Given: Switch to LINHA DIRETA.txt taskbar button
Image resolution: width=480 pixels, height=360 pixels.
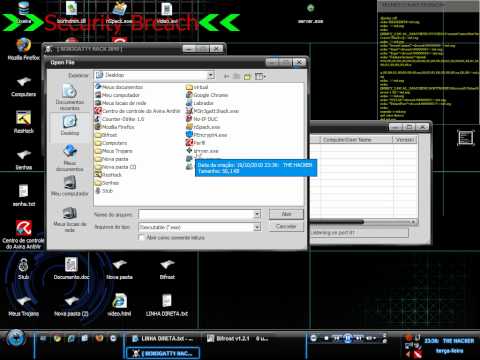Looking at the screenshot, I should click(x=163, y=339).
